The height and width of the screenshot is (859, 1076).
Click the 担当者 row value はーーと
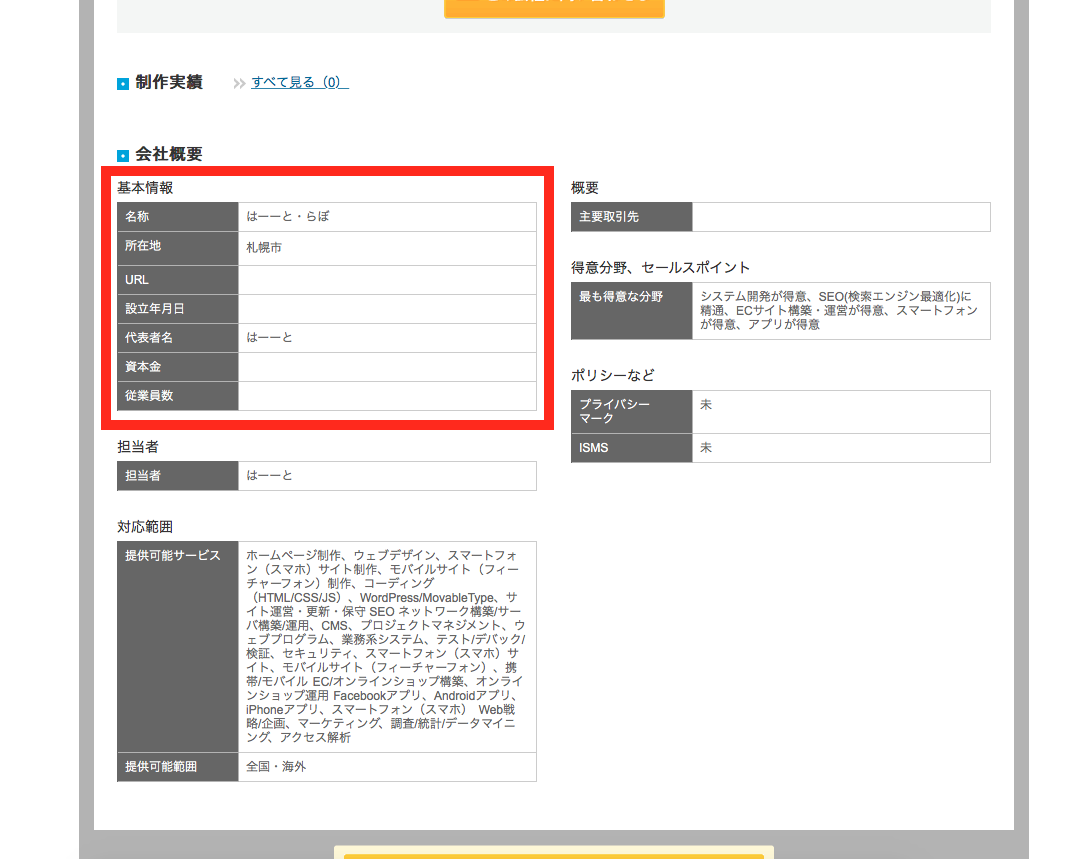pyautogui.click(x=270, y=476)
